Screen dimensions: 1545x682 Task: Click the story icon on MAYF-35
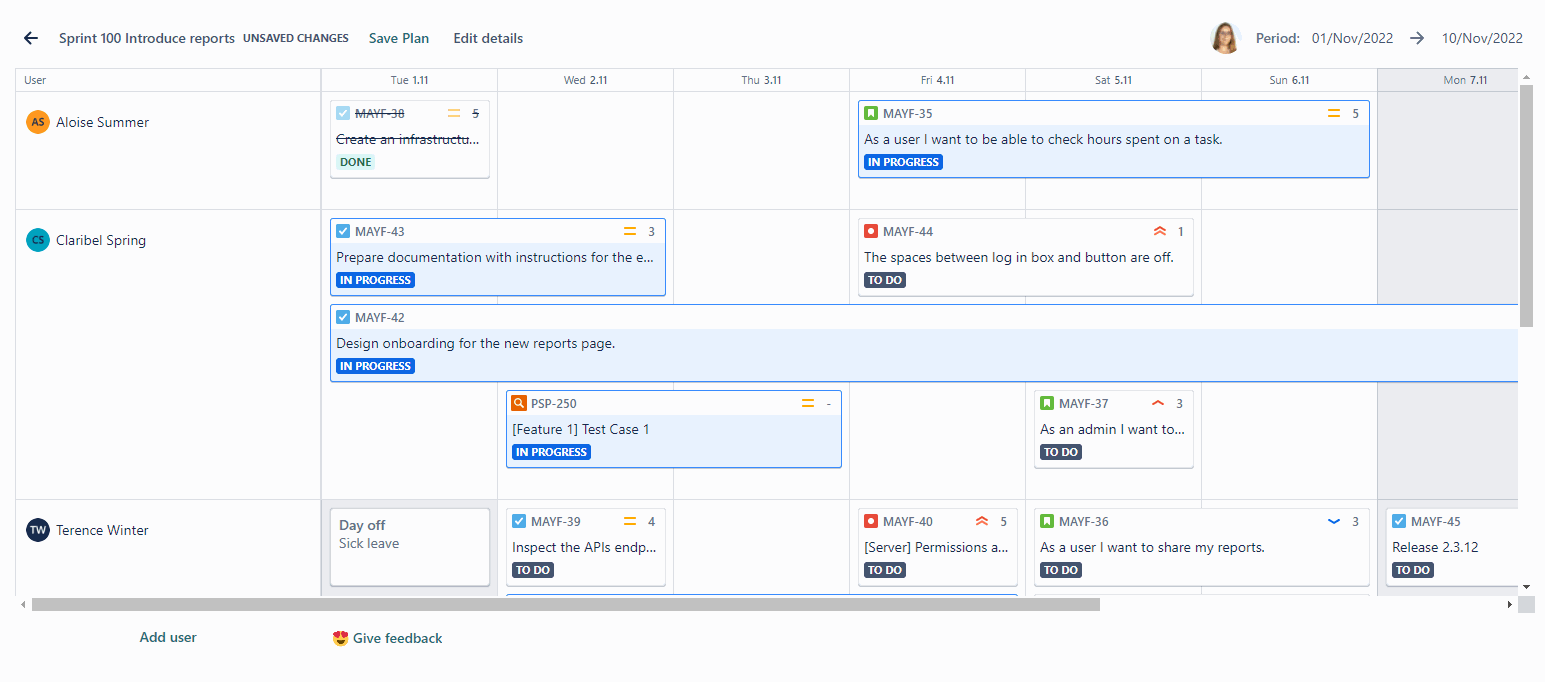pos(871,114)
